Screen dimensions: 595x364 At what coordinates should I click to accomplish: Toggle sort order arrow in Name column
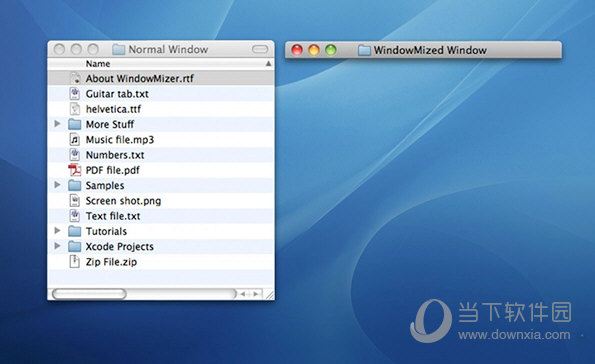tap(268, 64)
